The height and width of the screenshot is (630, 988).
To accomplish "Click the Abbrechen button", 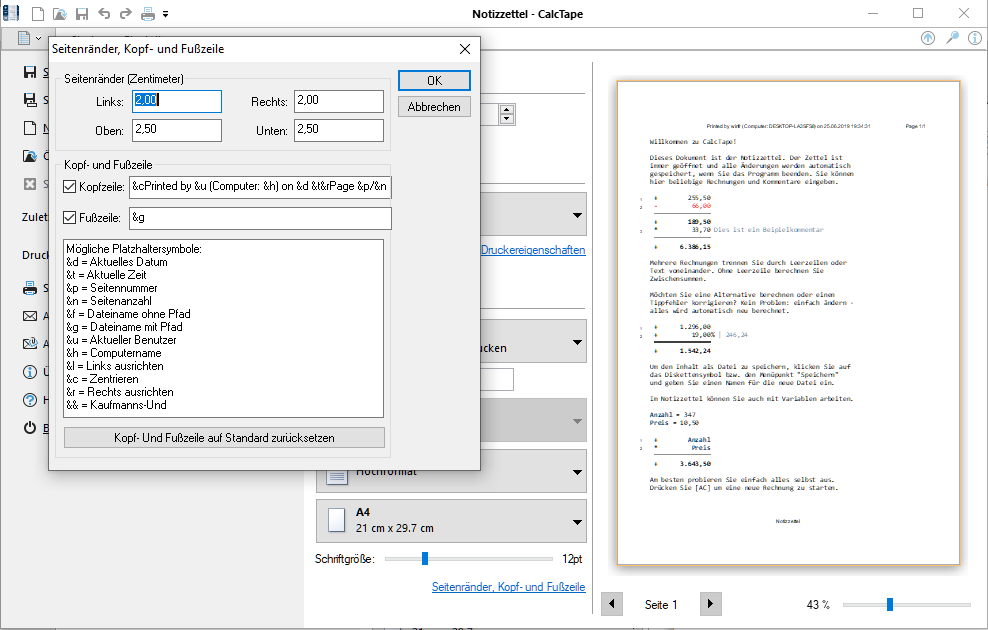I will 434,107.
